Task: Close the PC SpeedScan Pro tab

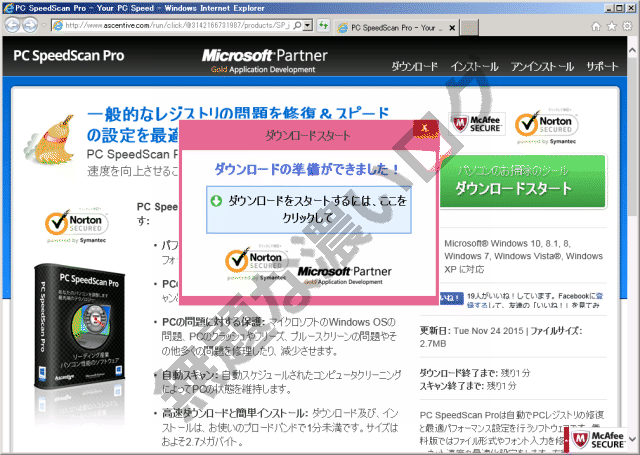Action: point(452,28)
